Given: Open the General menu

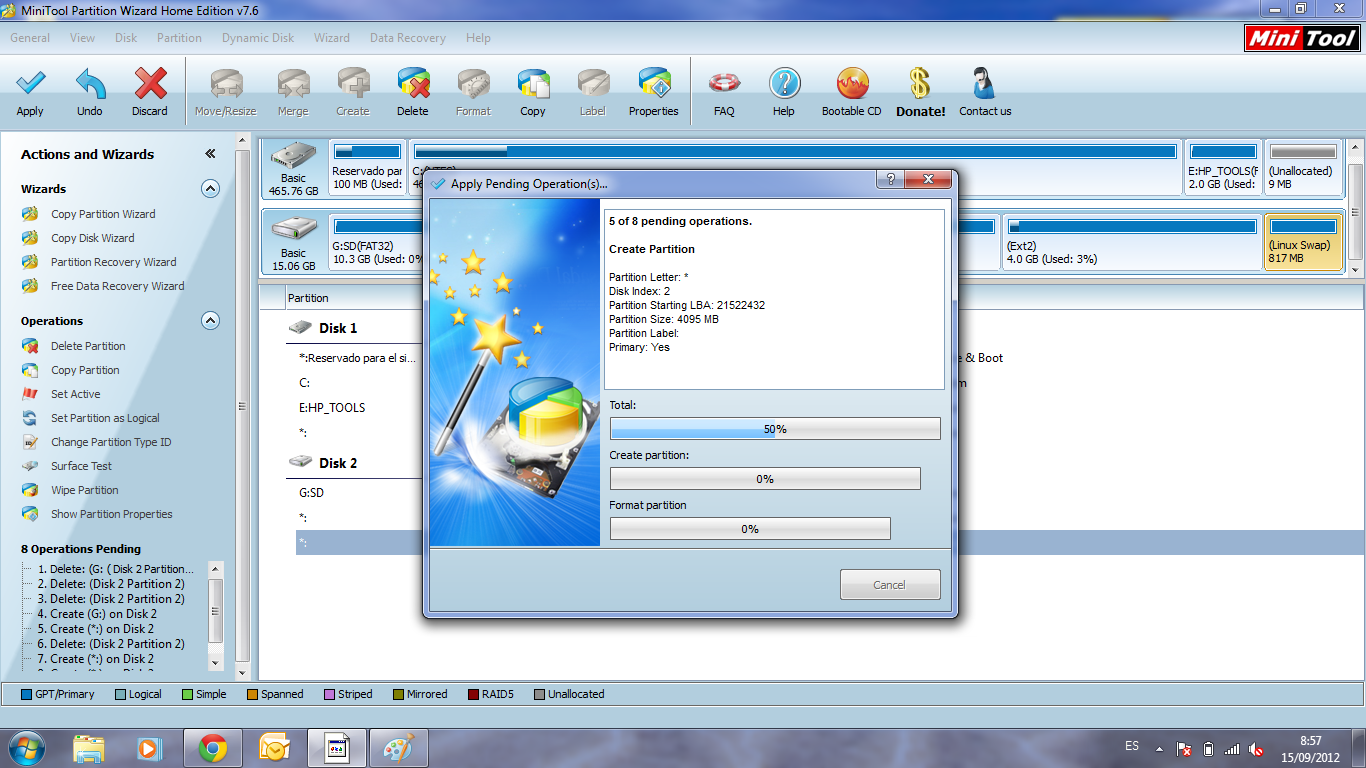Looking at the screenshot, I should click(x=30, y=38).
